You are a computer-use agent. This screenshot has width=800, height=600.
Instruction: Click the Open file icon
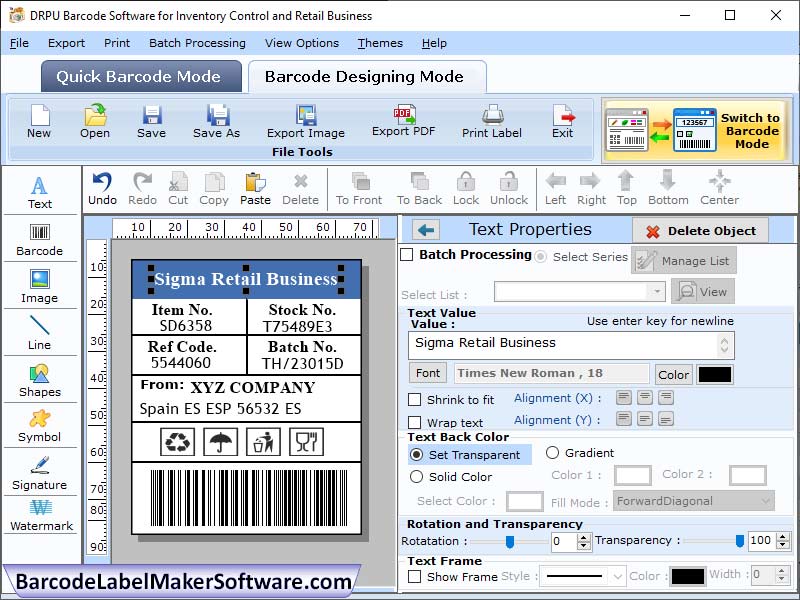[x=95, y=121]
